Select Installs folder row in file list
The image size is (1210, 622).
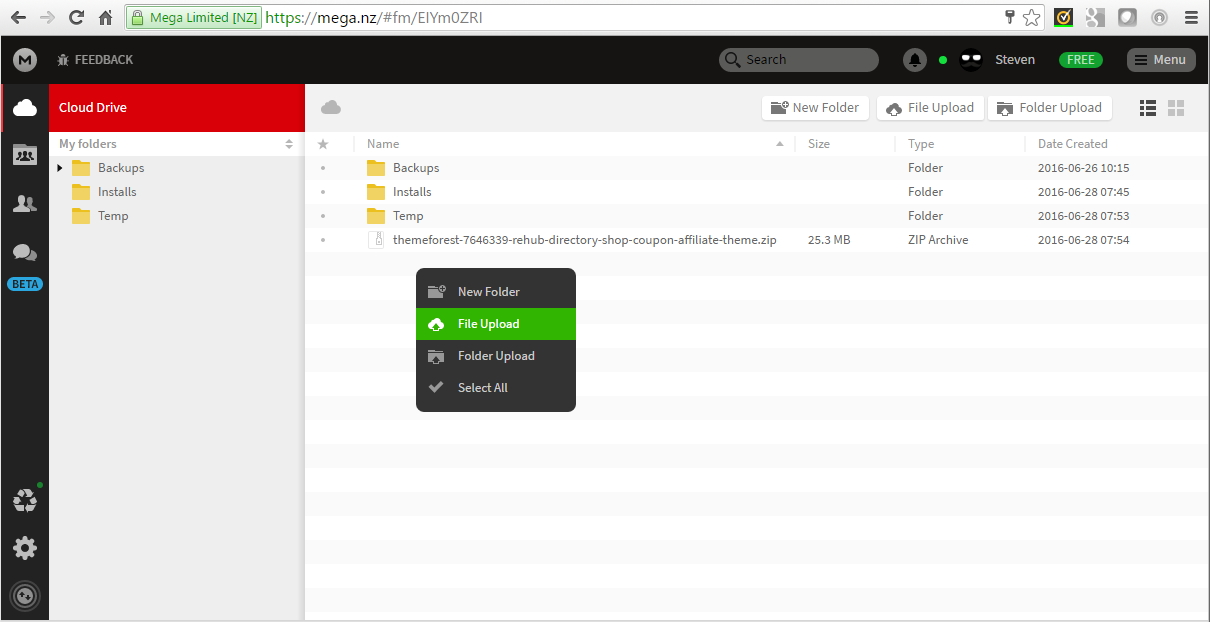click(x=757, y=192)
